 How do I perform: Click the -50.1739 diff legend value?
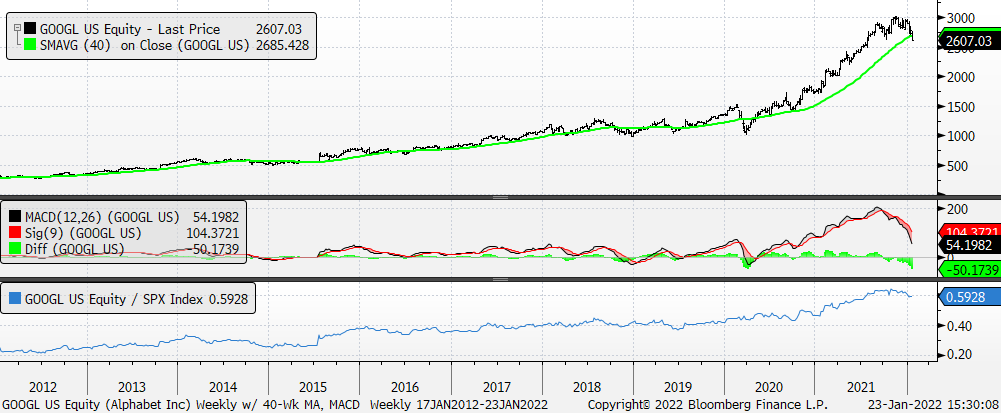pyautogui.click(x=212, y=248)
